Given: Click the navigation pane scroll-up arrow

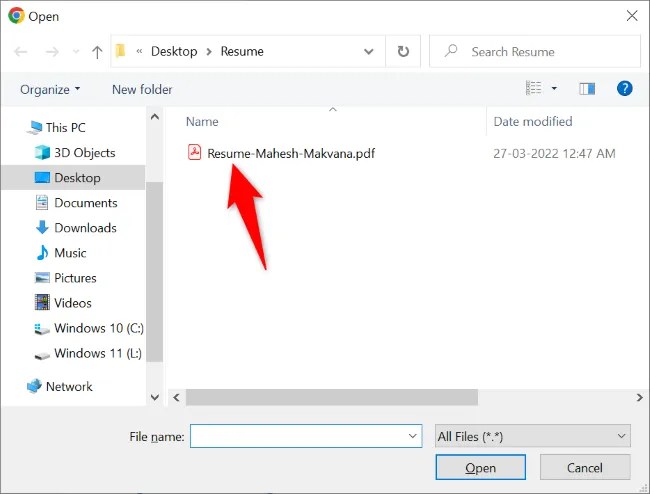Looking at the screenshot, I should pos(155,117).
